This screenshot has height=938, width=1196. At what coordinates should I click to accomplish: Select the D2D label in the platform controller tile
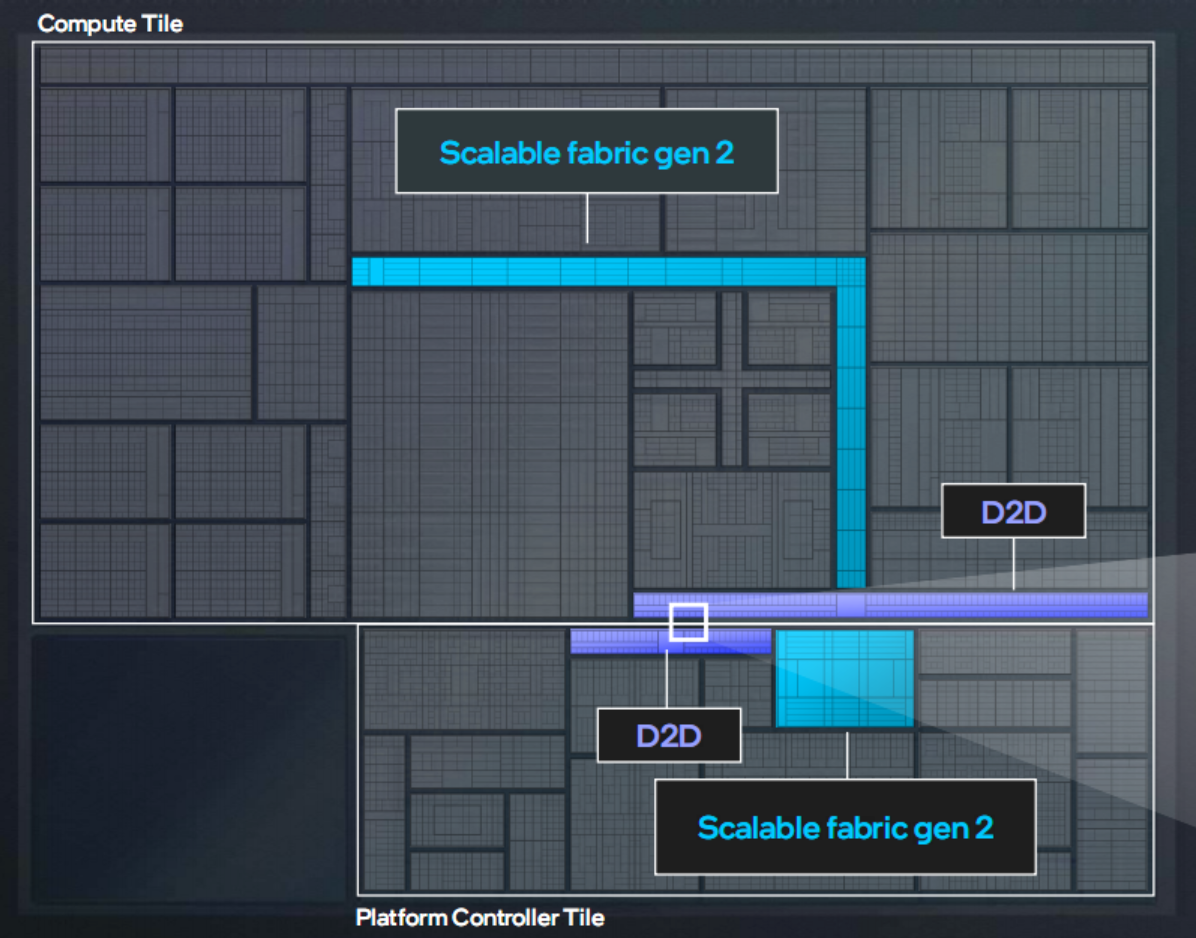[x=669, y=735]
